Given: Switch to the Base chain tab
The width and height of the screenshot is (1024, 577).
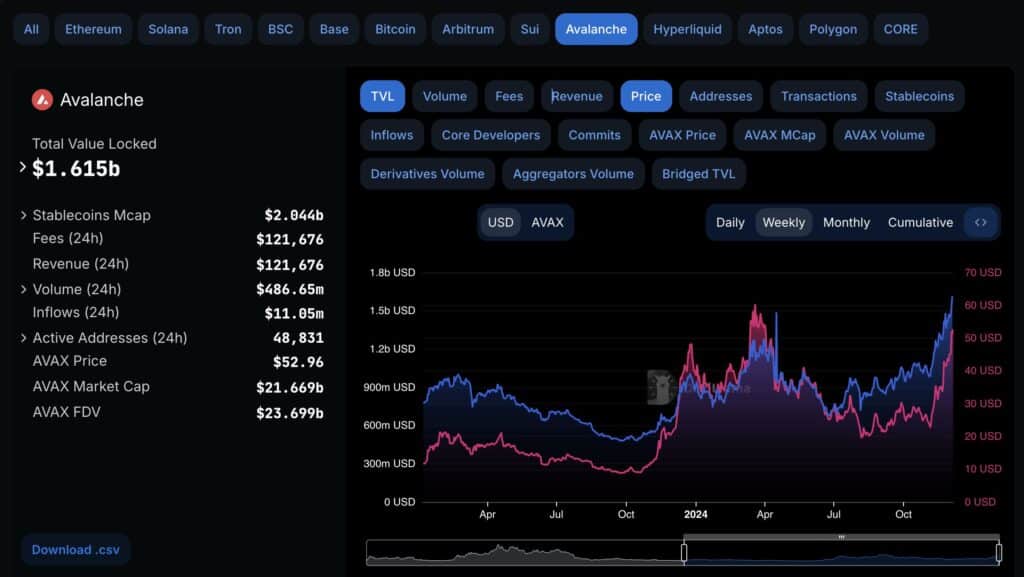Looking at the screenshot, I should (x=334, y=29).
